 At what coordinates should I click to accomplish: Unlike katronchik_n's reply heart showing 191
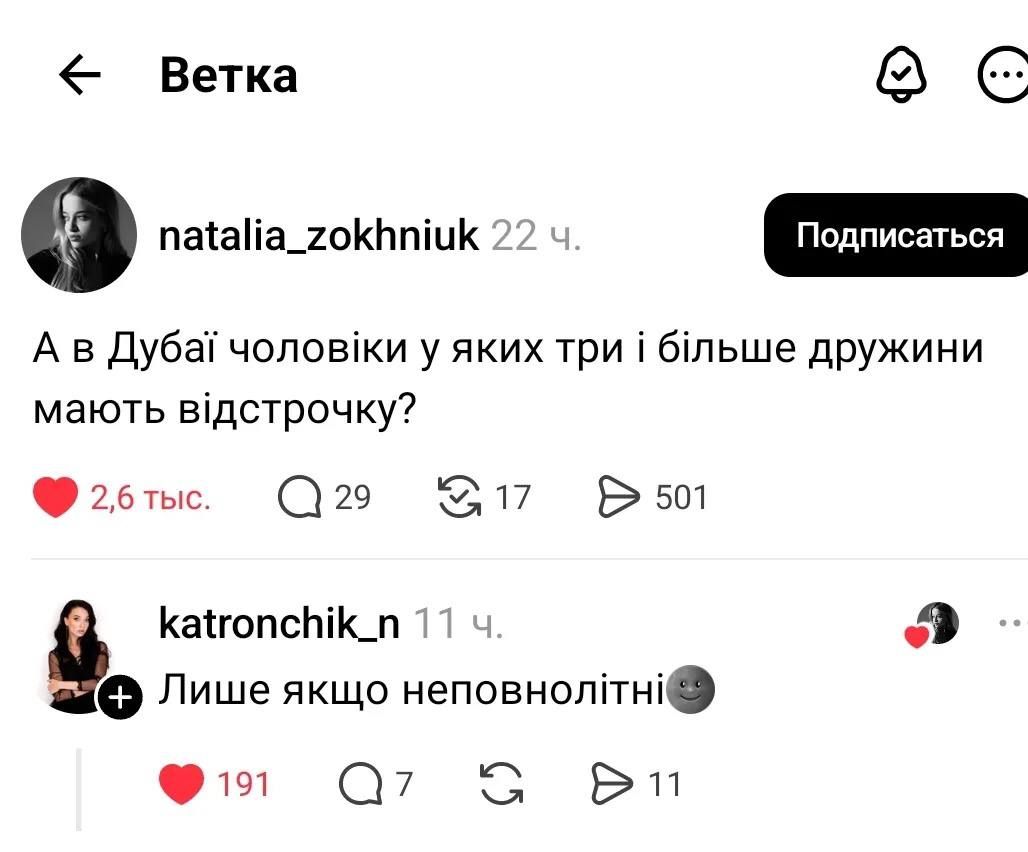(x=180, y=784)
